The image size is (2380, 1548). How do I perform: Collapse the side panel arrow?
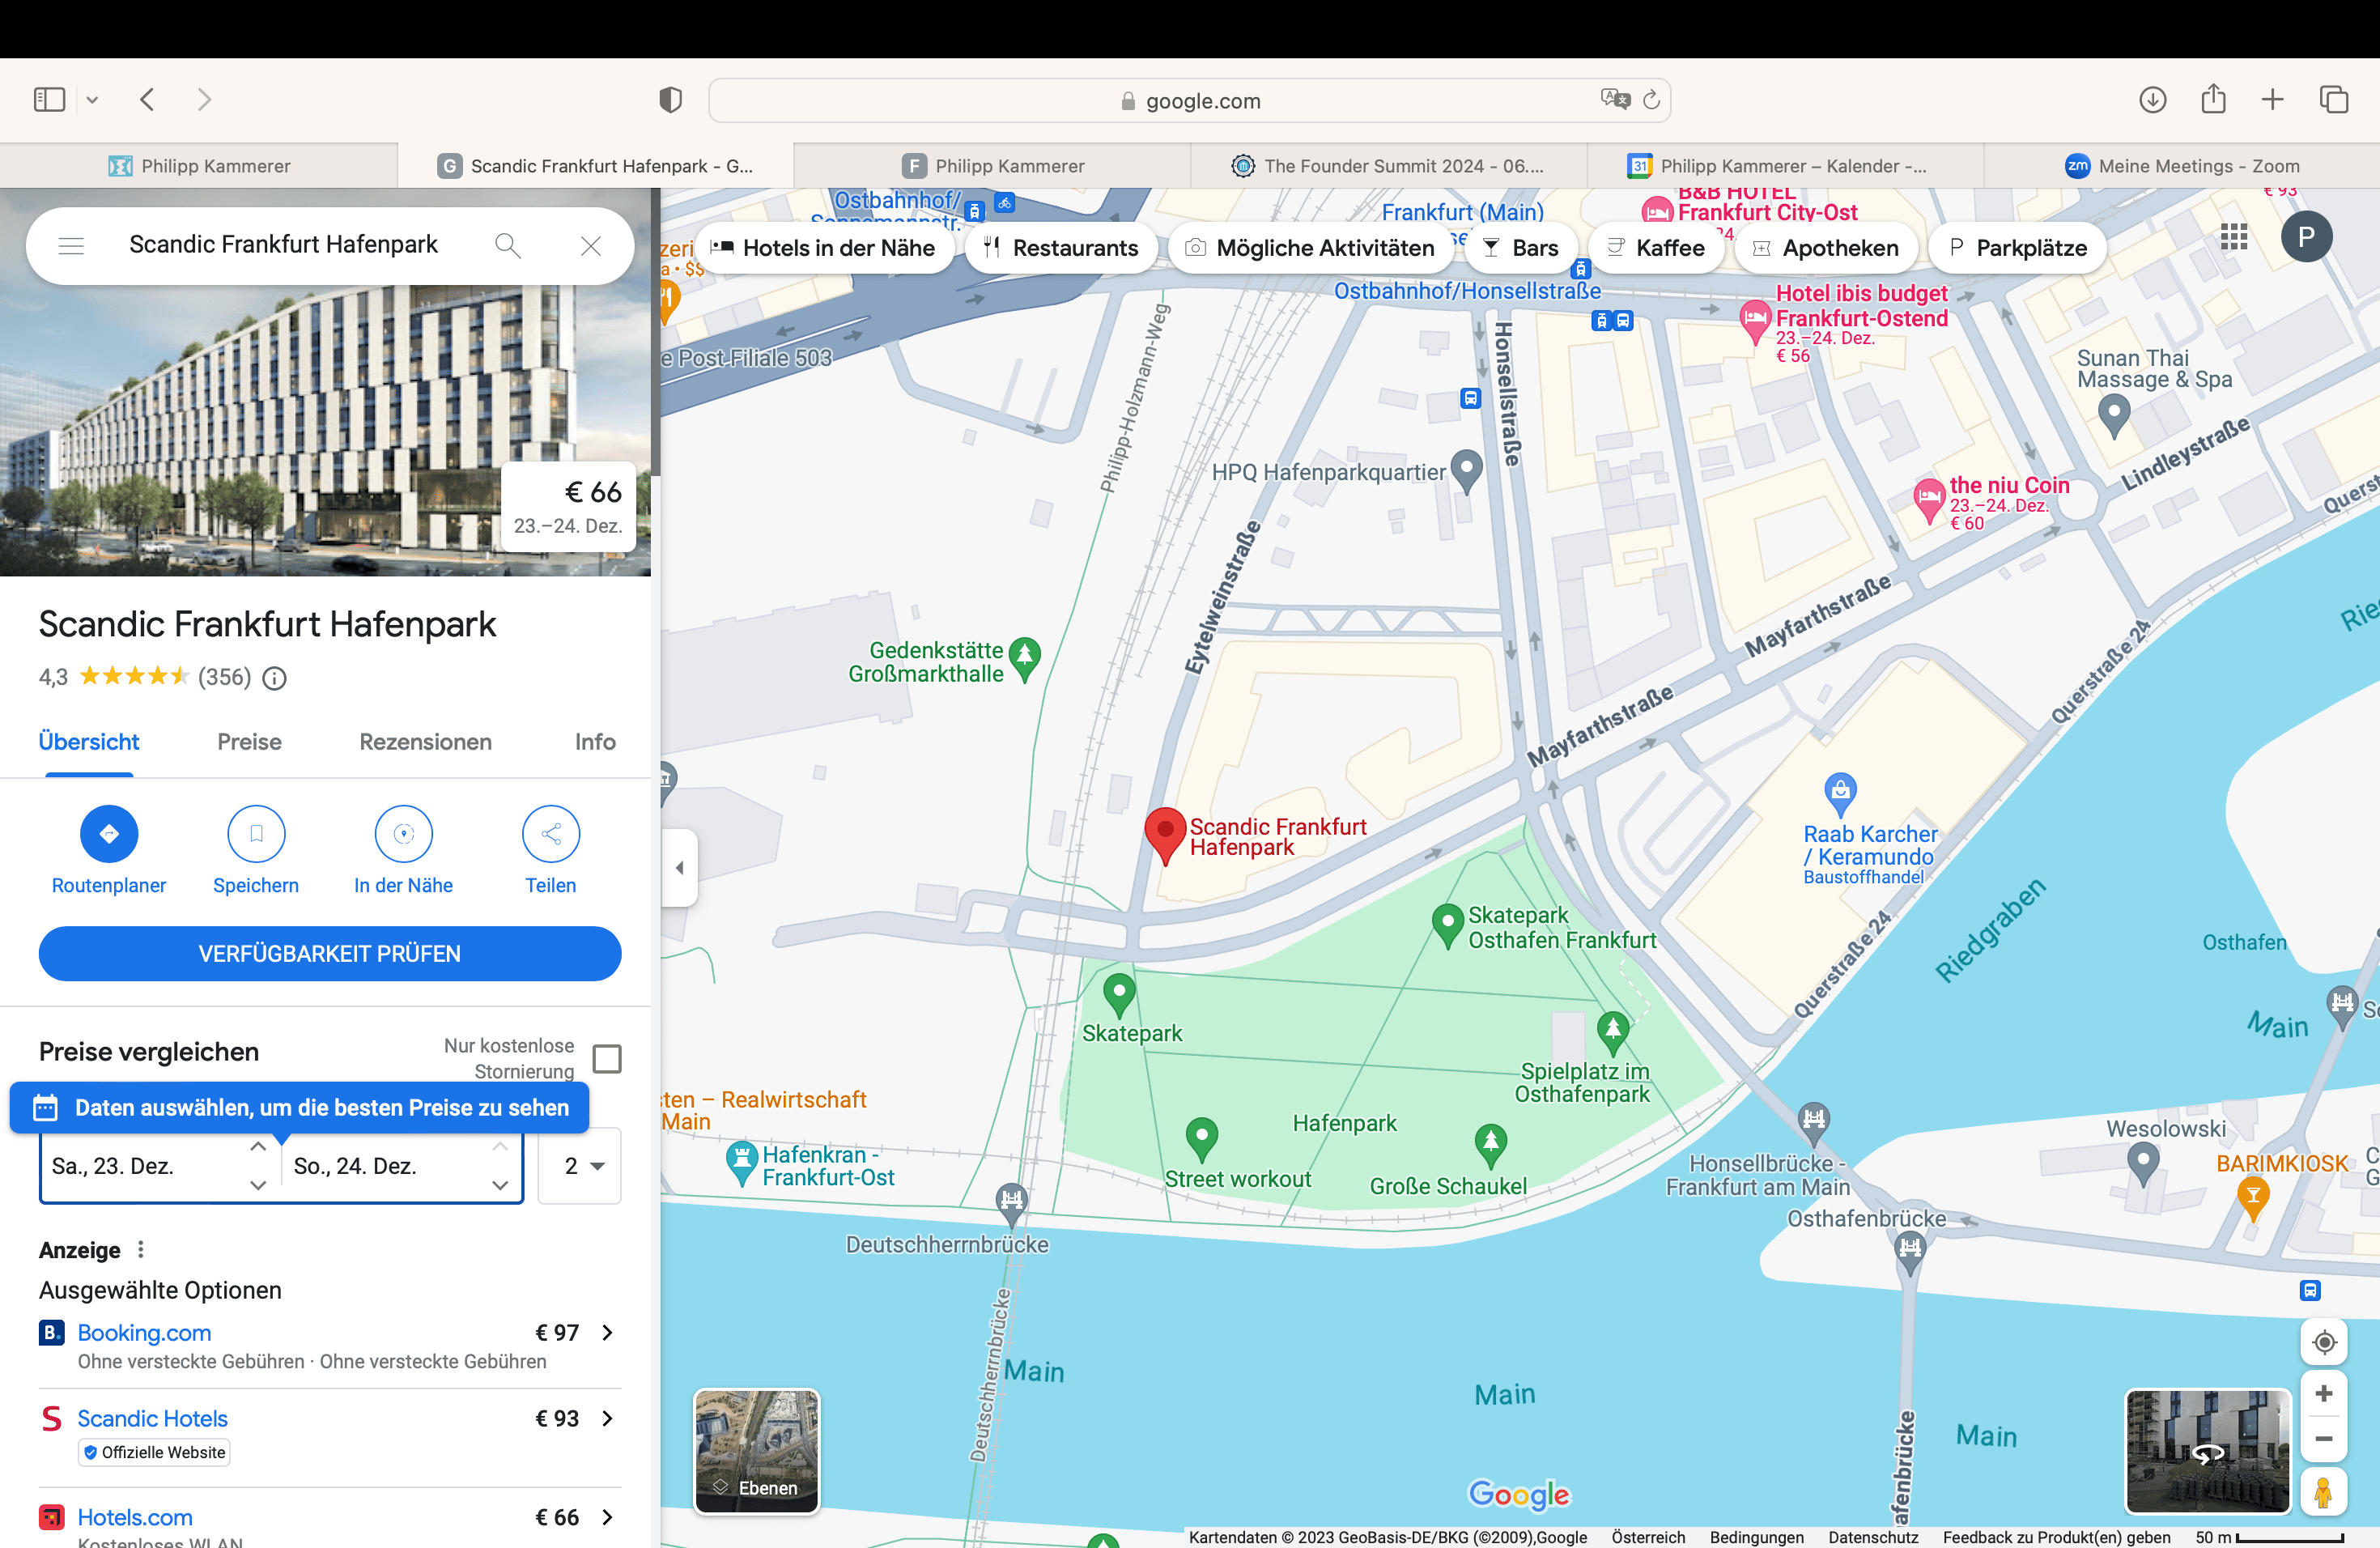(x=680, y=868)
